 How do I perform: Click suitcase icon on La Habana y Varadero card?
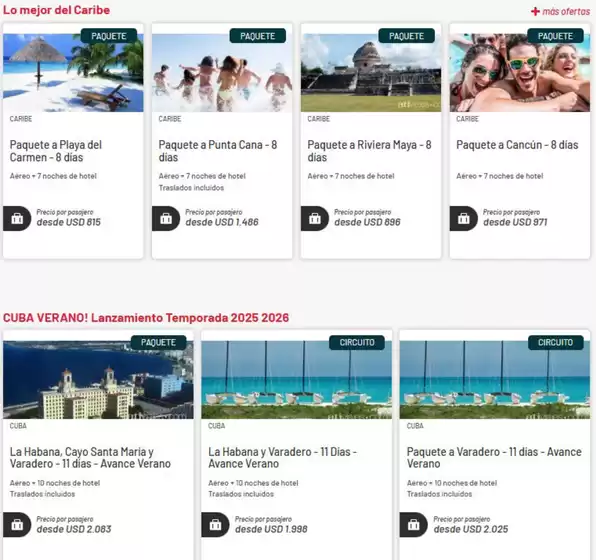[215, 525]
